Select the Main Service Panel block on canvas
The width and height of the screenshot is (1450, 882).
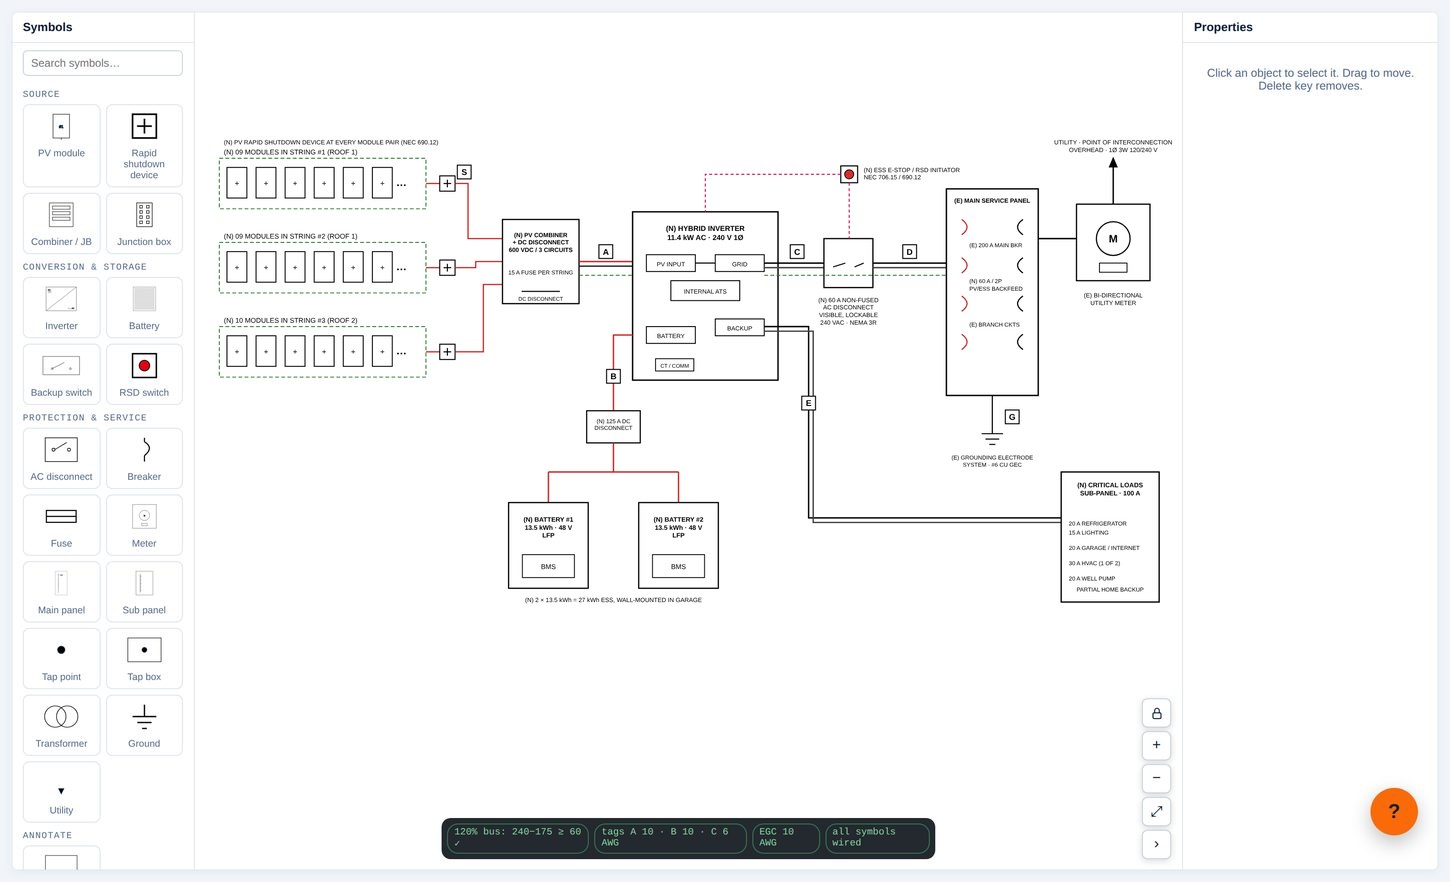coord(992,292)
